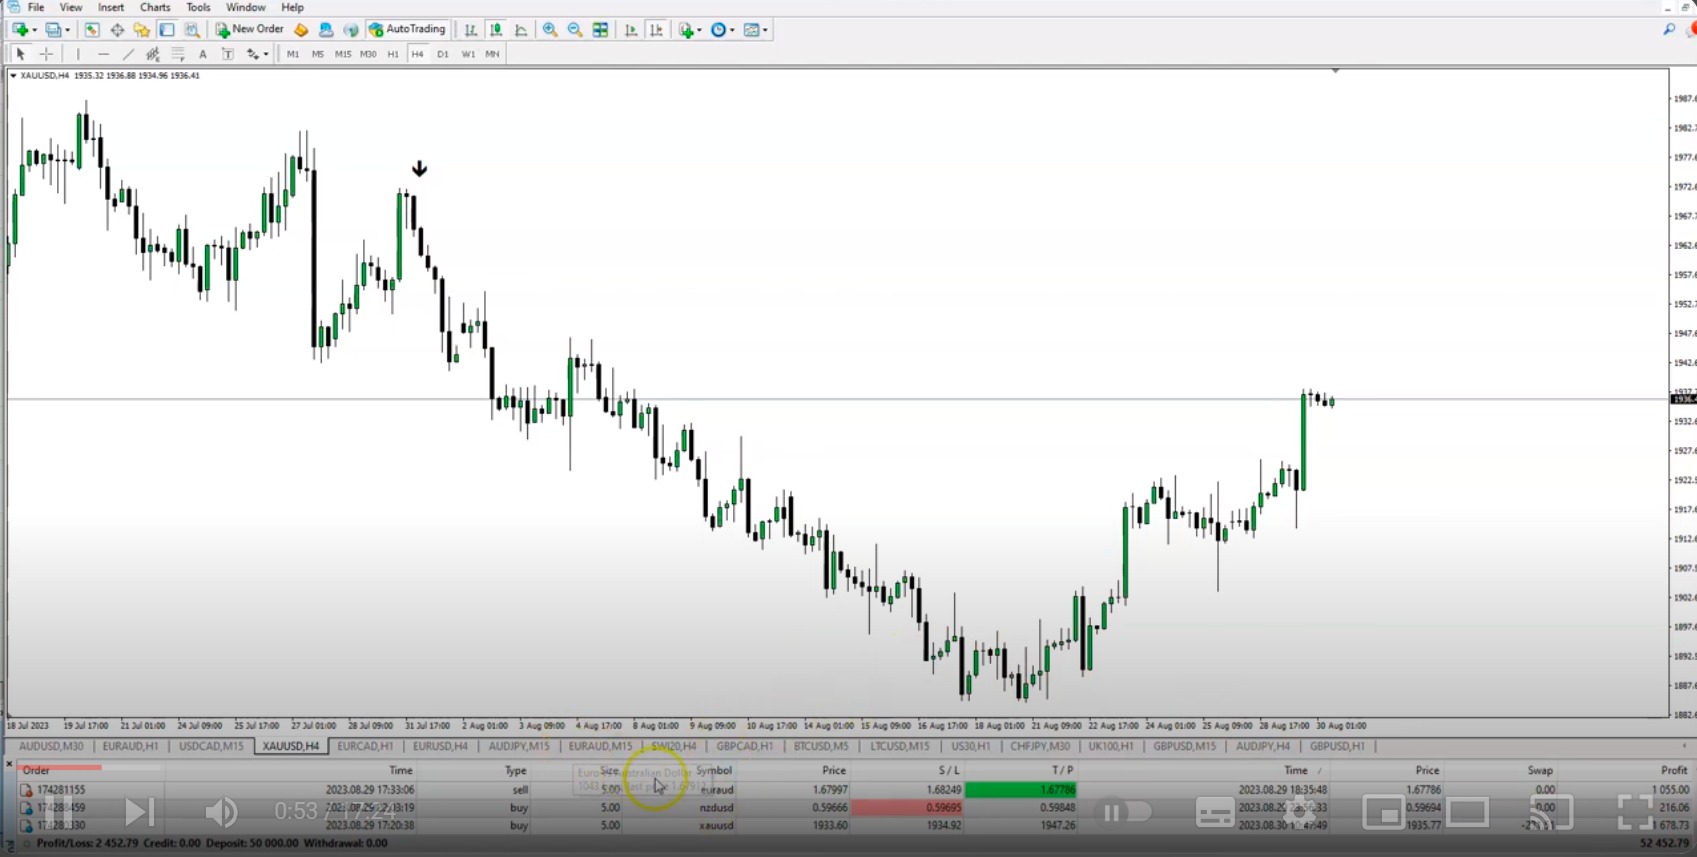Click the zoom in magnifier icon

[550, 30]
